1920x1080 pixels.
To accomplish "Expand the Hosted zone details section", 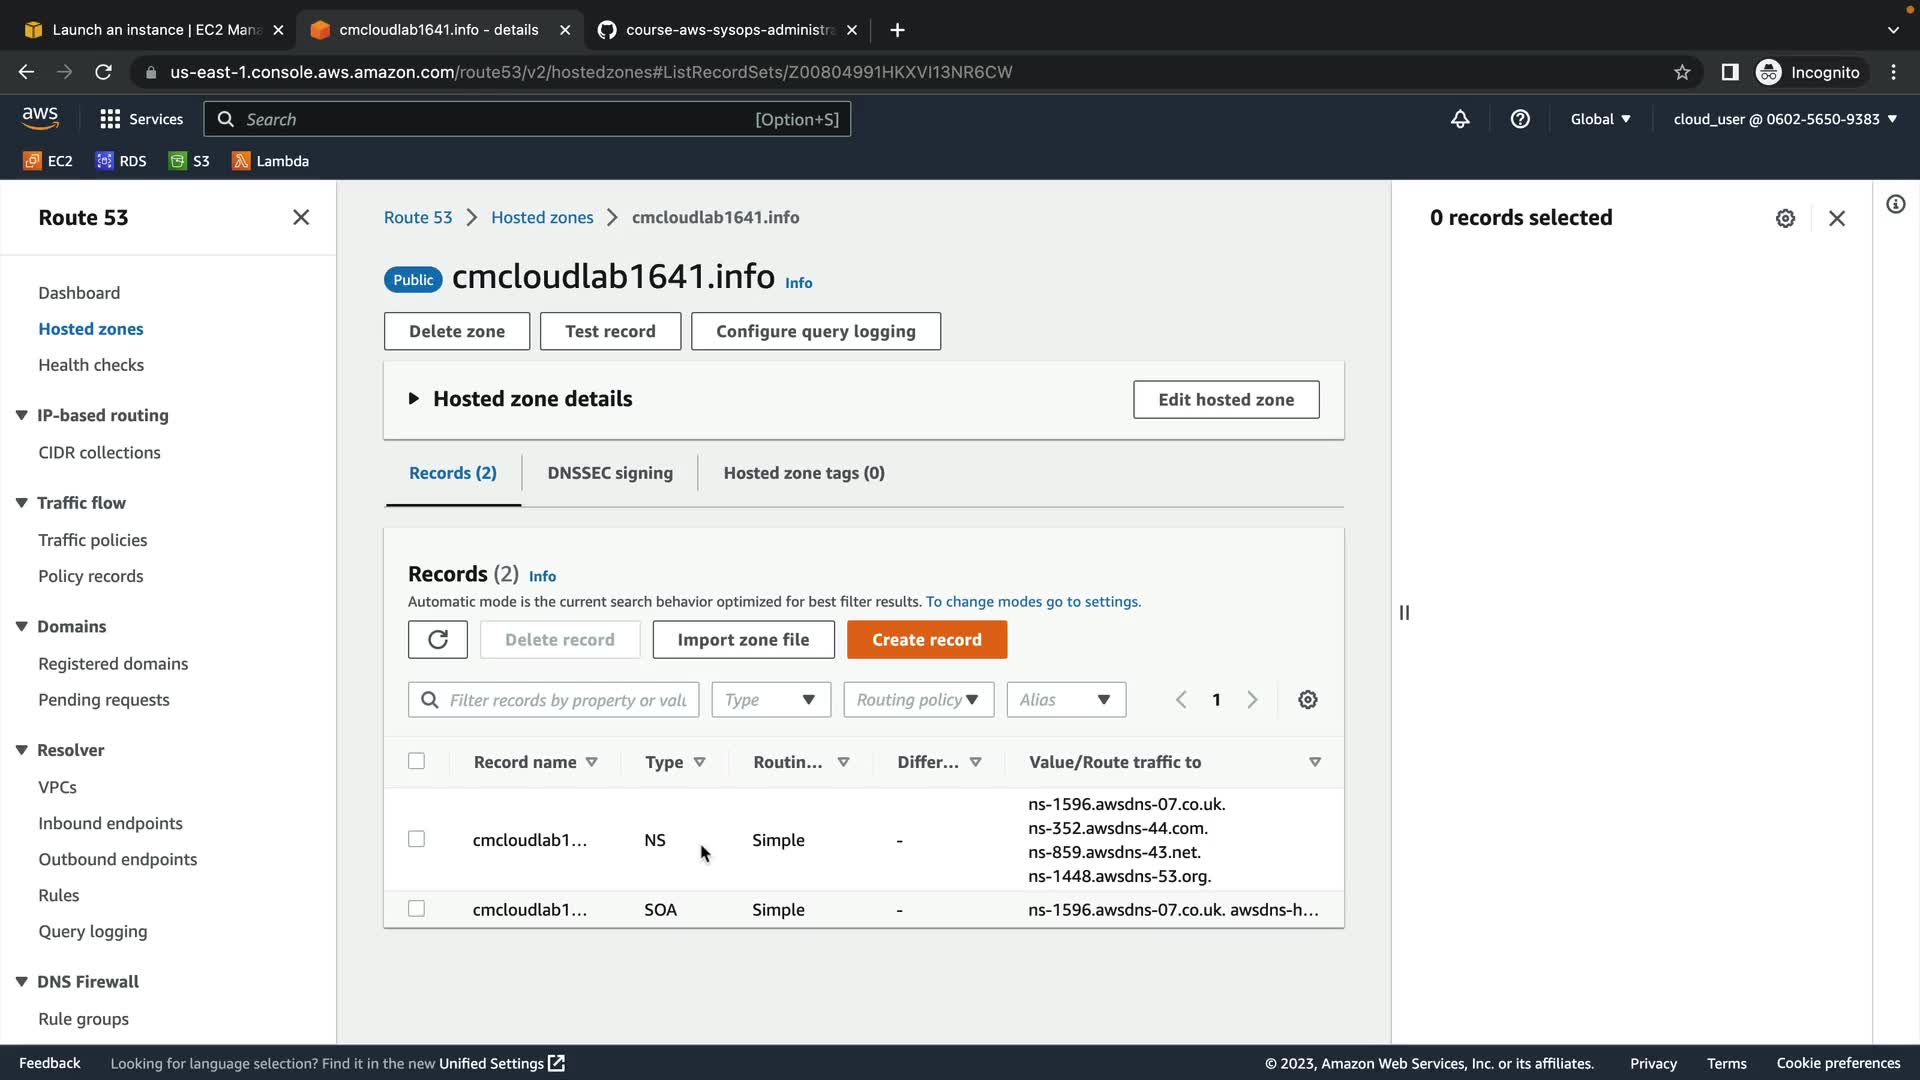I will 414,399.
